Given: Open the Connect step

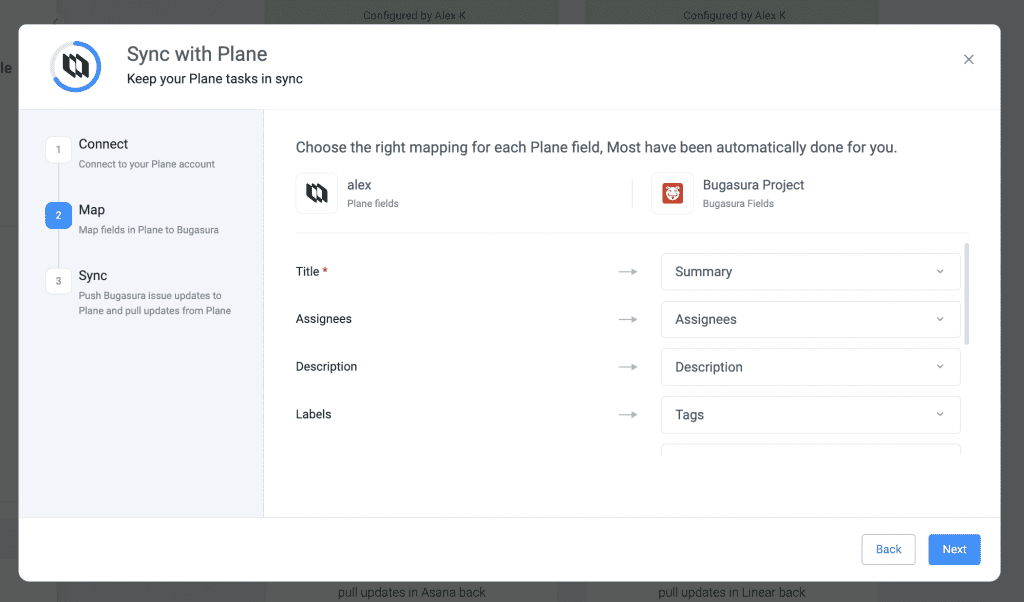Looking at the screenshot, I should click(x=103, y=144).
